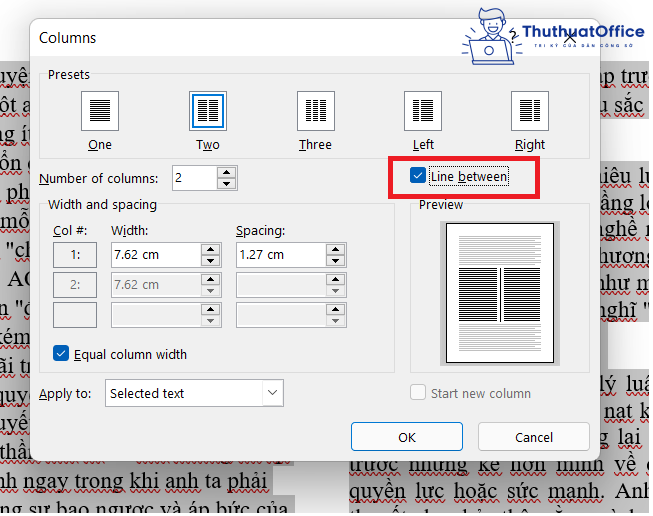
Task: Click the Col # '1:' cell
Action: [75, 255]
